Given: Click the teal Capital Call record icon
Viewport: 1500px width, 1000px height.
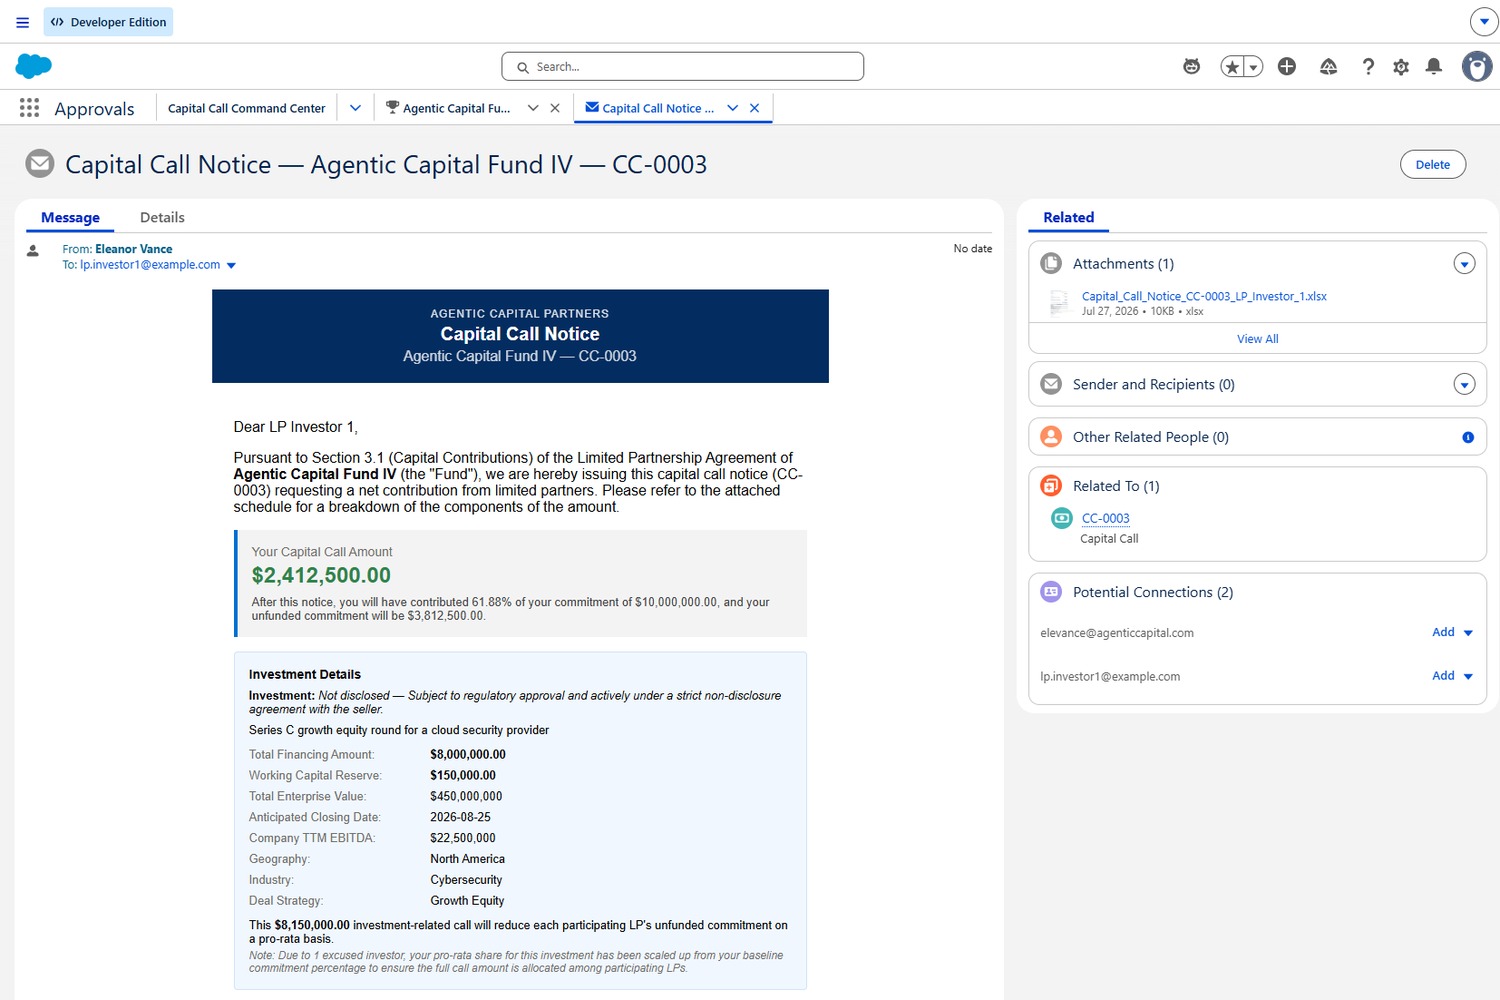Looking at the screenshot, I should click(1062, 518).
